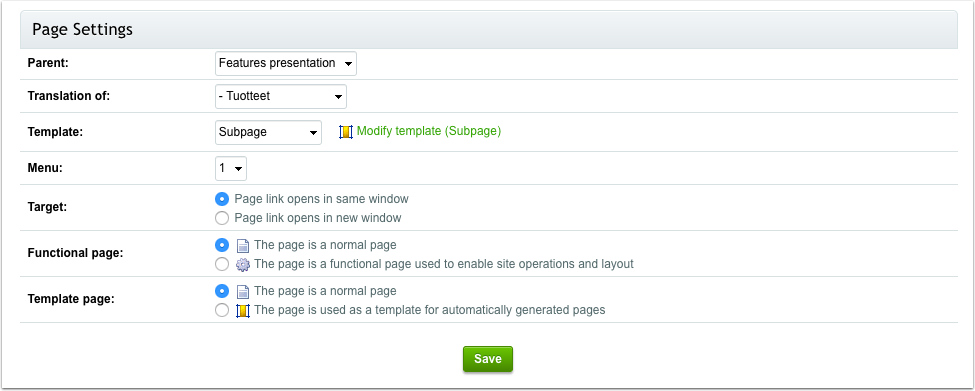Click the 'Target:' label
Screen dimensions: 975x391
click(47, 208)
